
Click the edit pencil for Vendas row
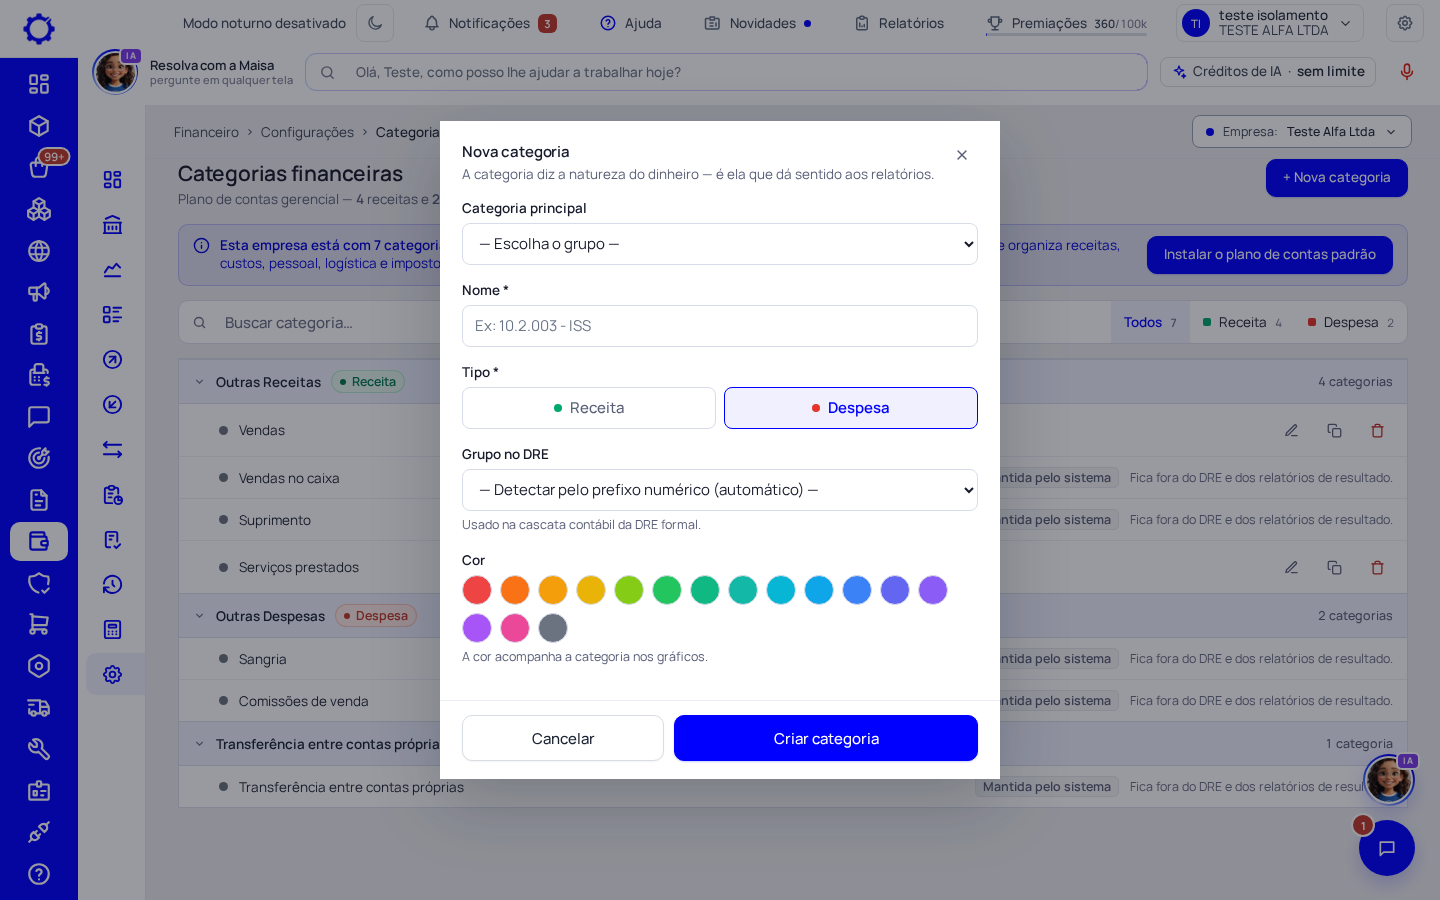(1291, 430)
